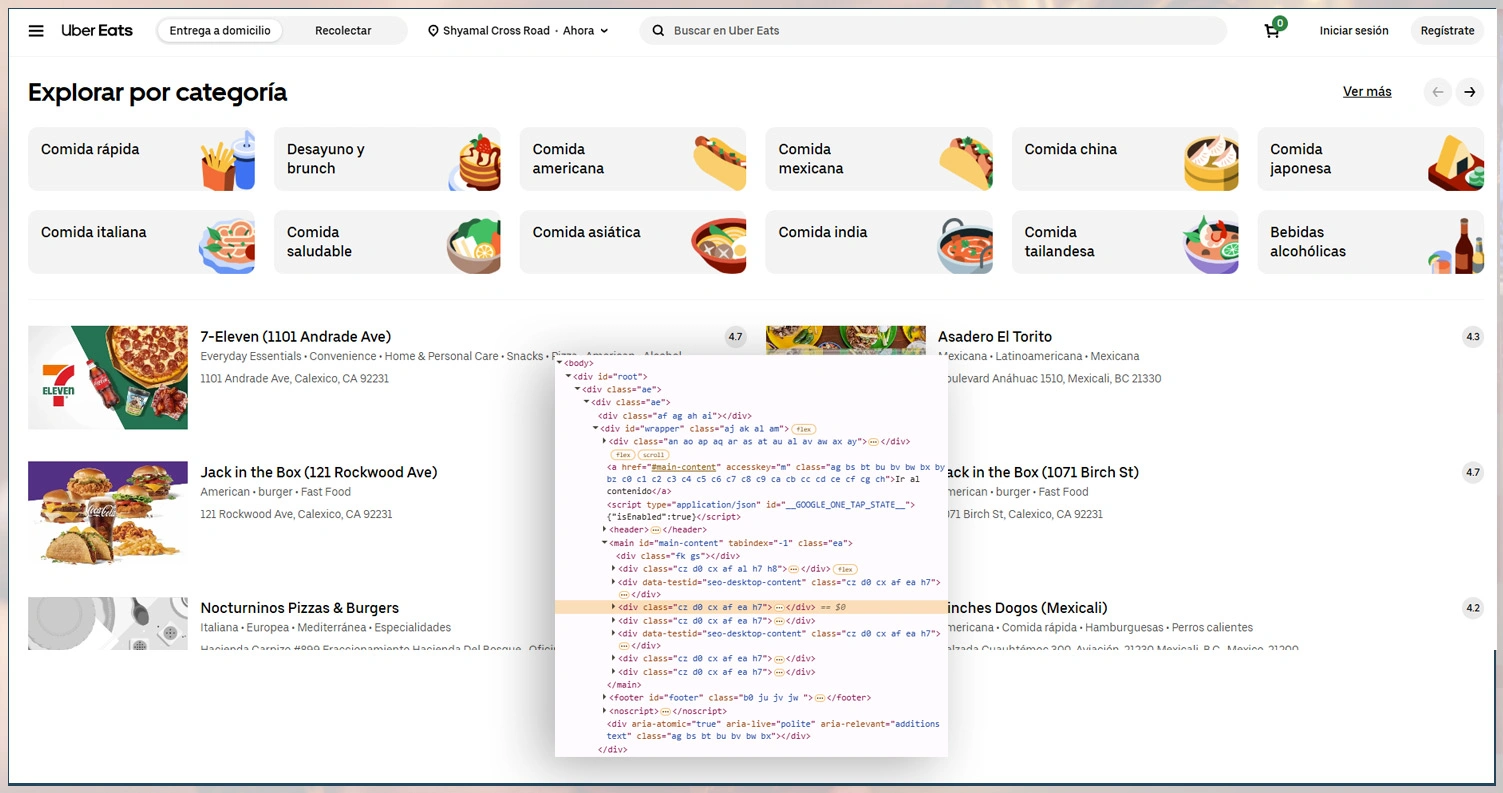Select the Comida americana hot dog icon
1503x793 pixels.
click(720, 162)
